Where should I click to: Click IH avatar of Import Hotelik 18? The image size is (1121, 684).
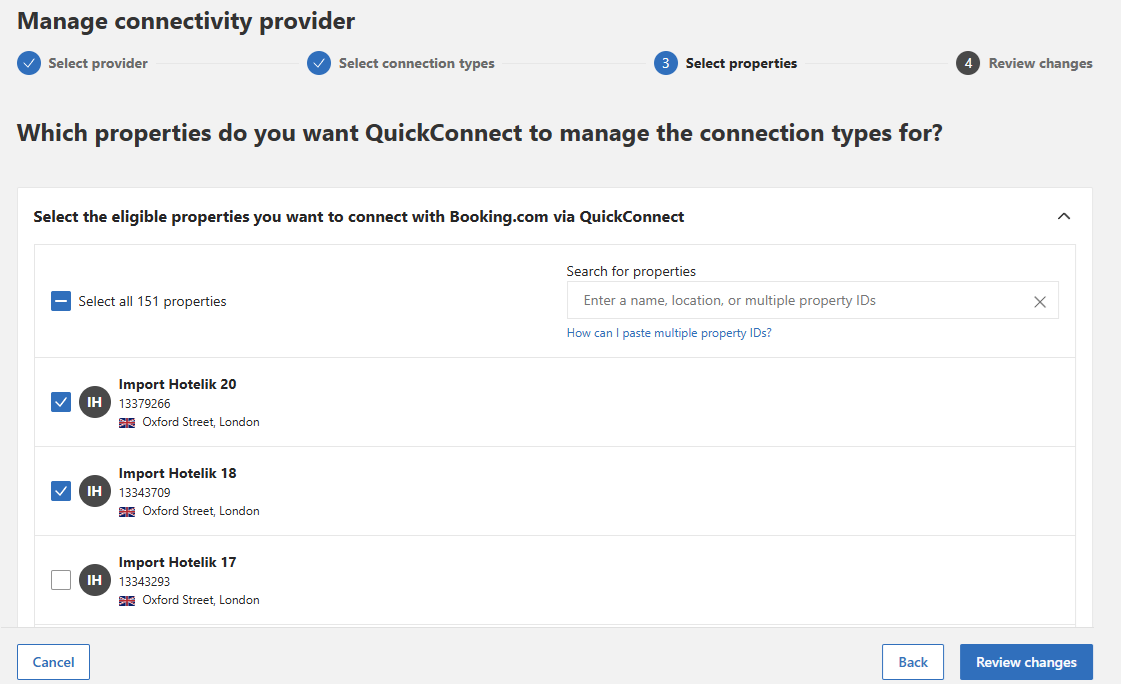click(x=95, y=491)
